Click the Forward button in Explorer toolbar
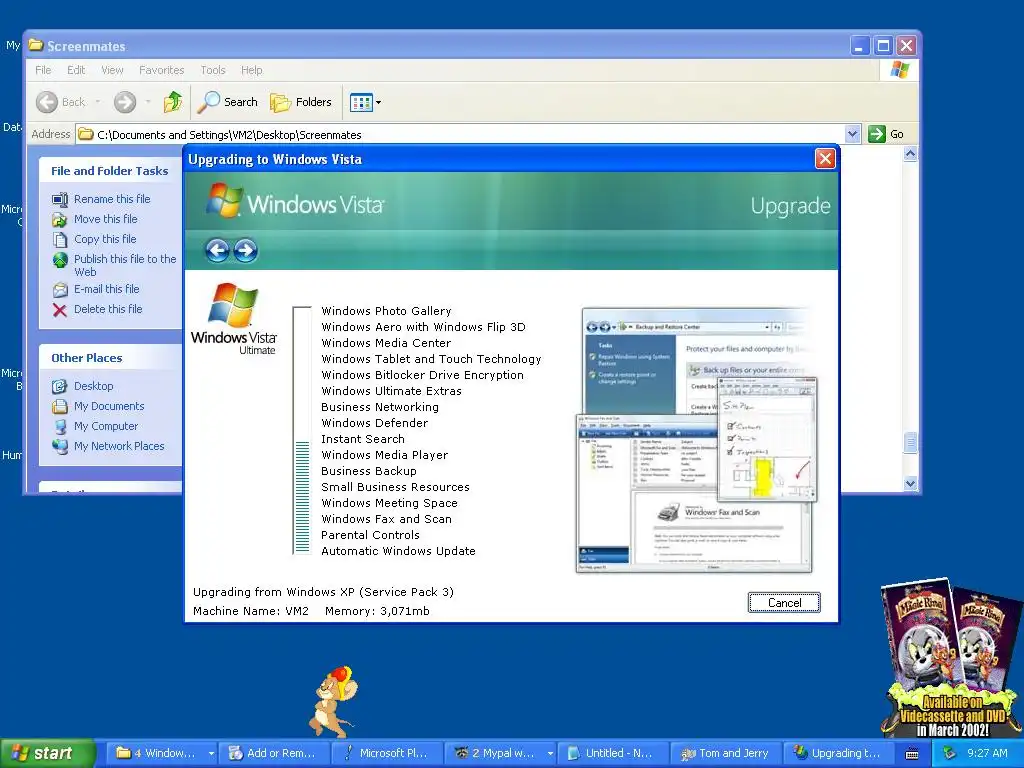This screenshot has height=768, width=1024. (125, 102)
